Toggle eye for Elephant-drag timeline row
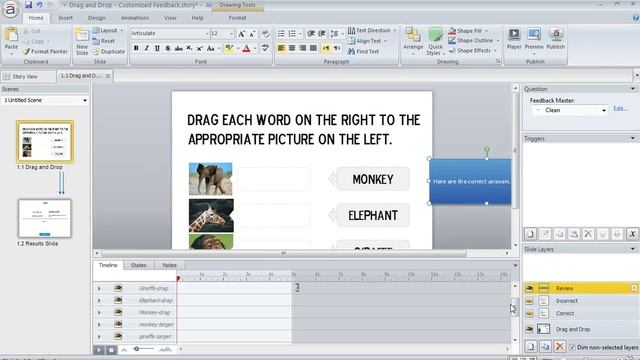The height and width of the screenshot is (360, 640). [118, 300]
